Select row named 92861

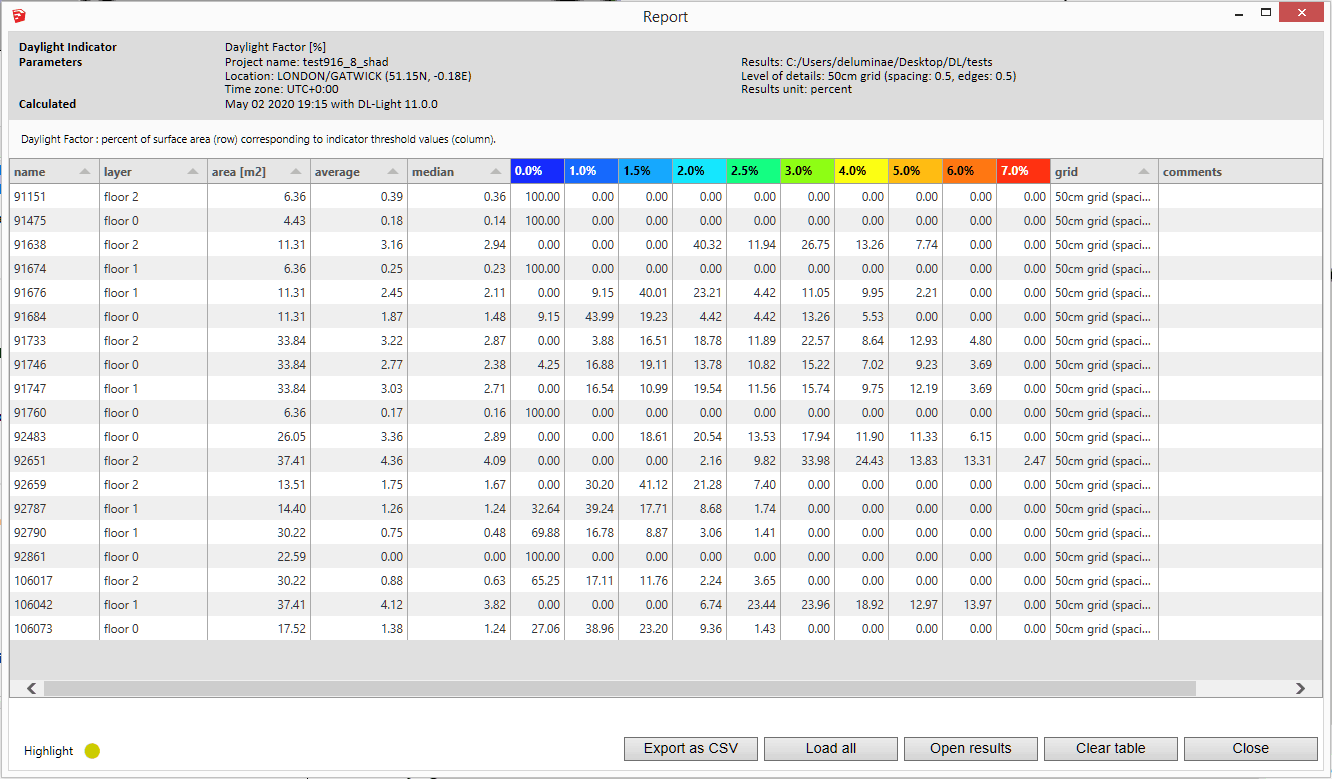click(666, 557)
